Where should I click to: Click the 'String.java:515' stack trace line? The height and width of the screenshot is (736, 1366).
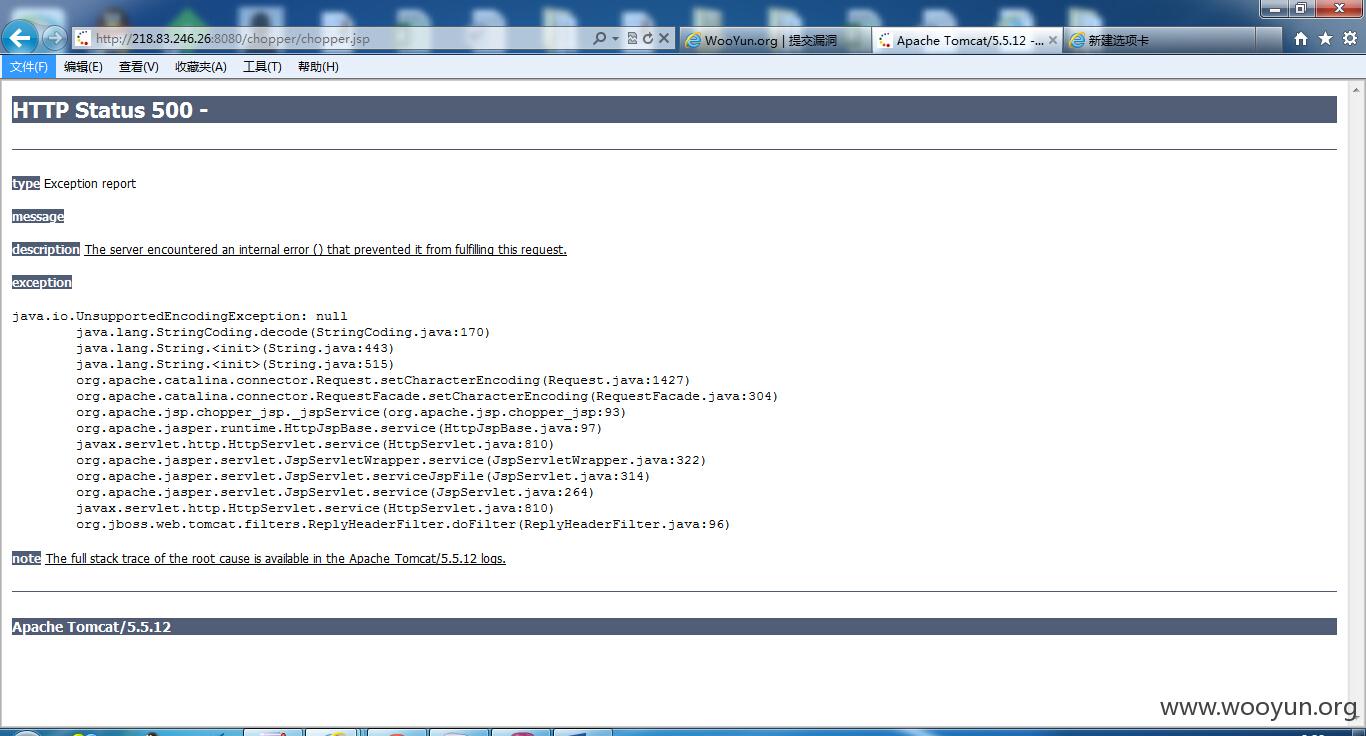click(x=235, y=364)
